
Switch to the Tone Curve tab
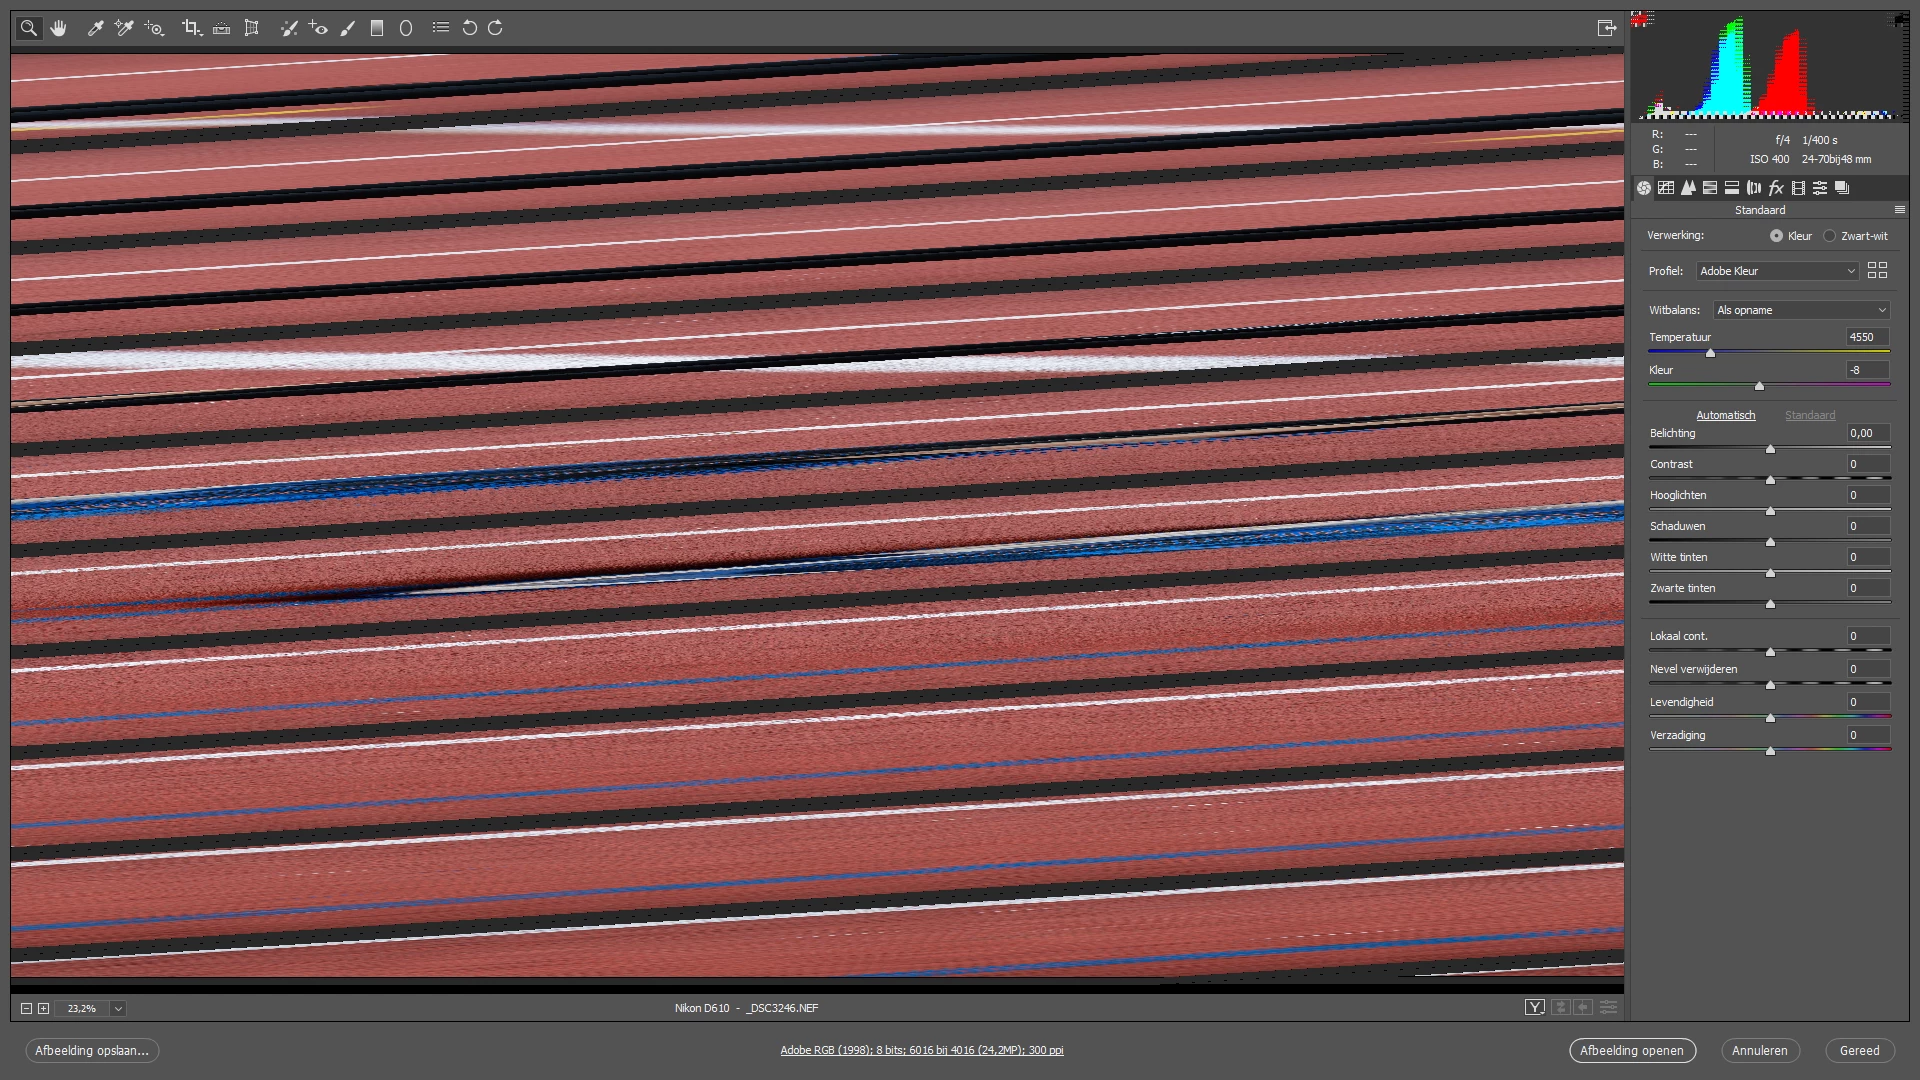[x=1666, y=188]
